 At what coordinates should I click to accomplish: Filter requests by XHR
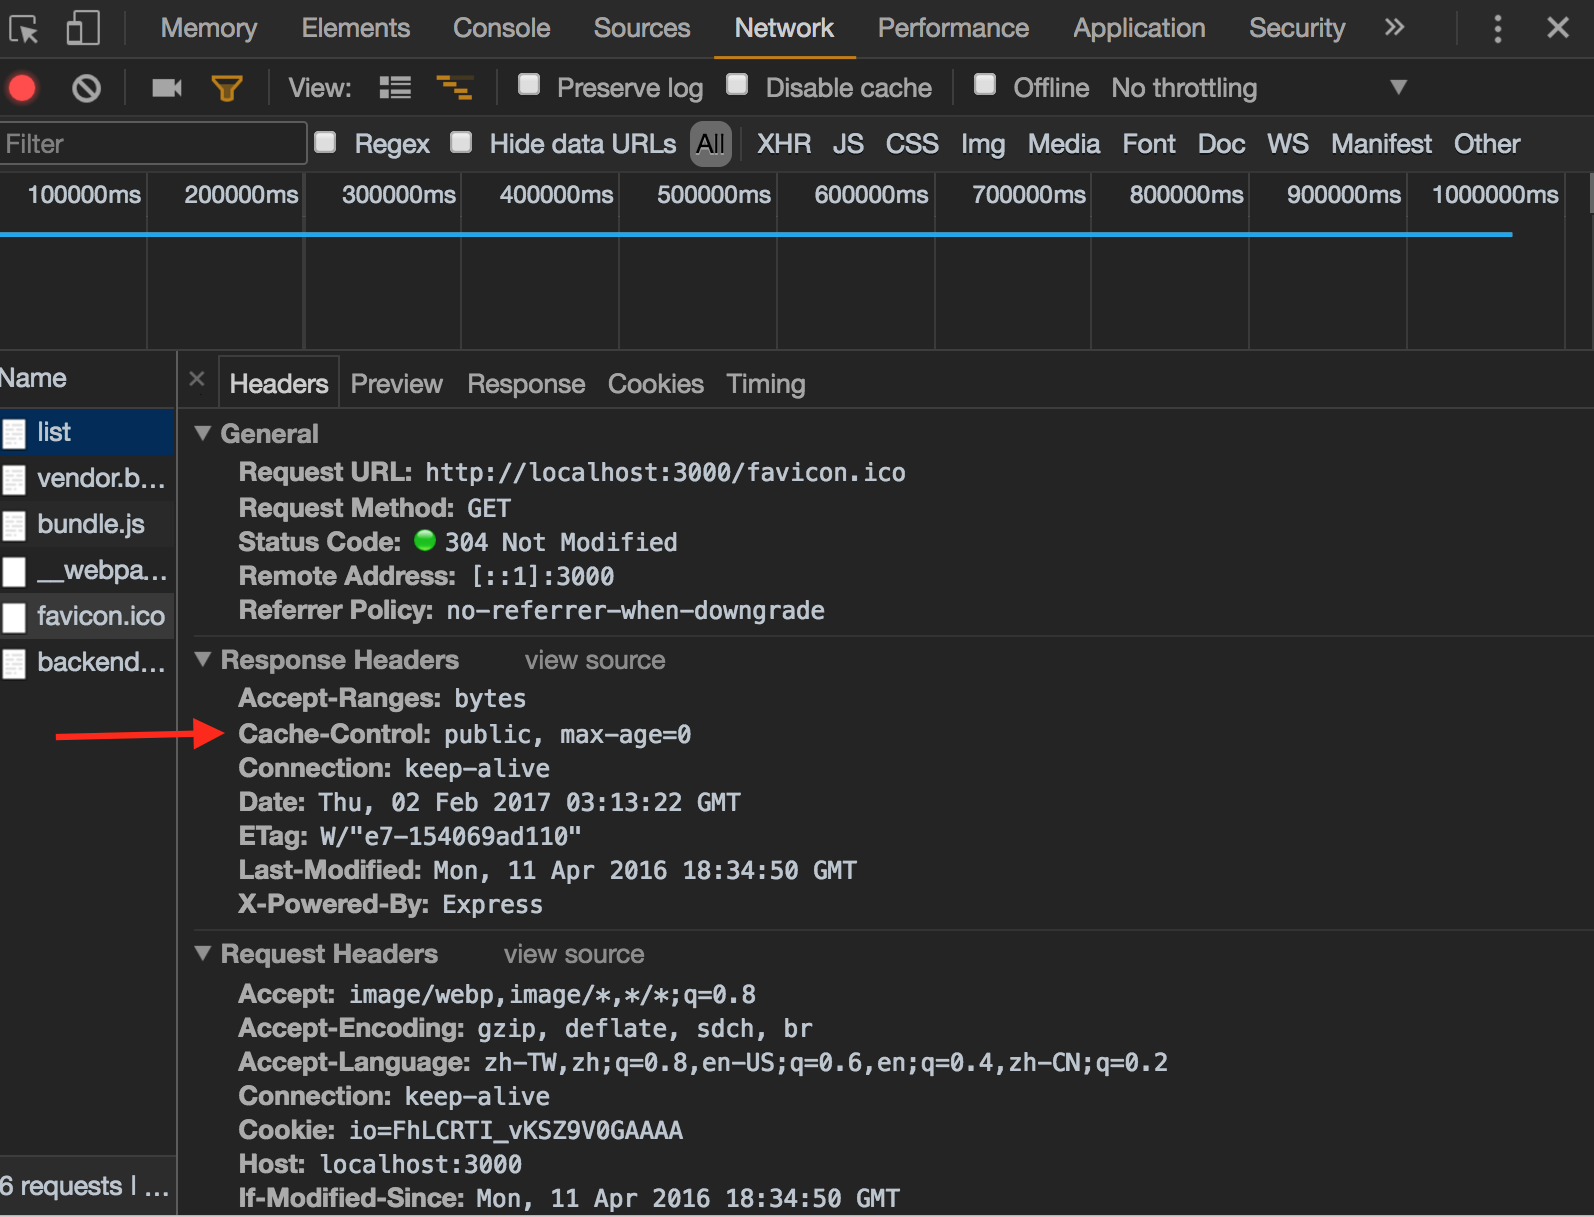[x=784, y=144]
